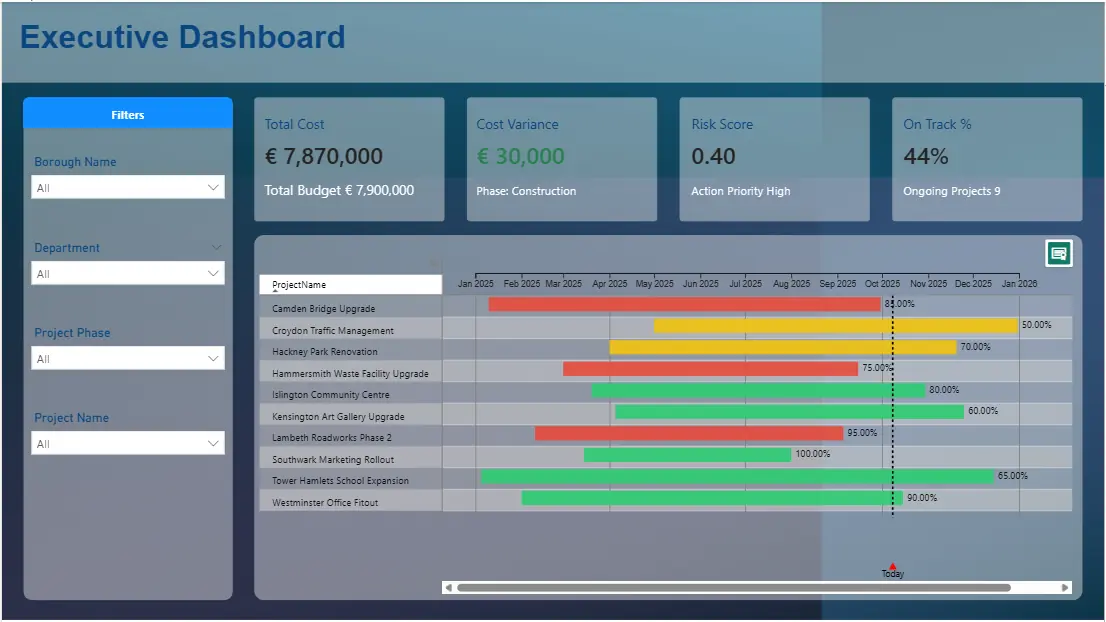
Task: Select the Lambeth Roadworks Phase 2 row label
Action: 332,438
